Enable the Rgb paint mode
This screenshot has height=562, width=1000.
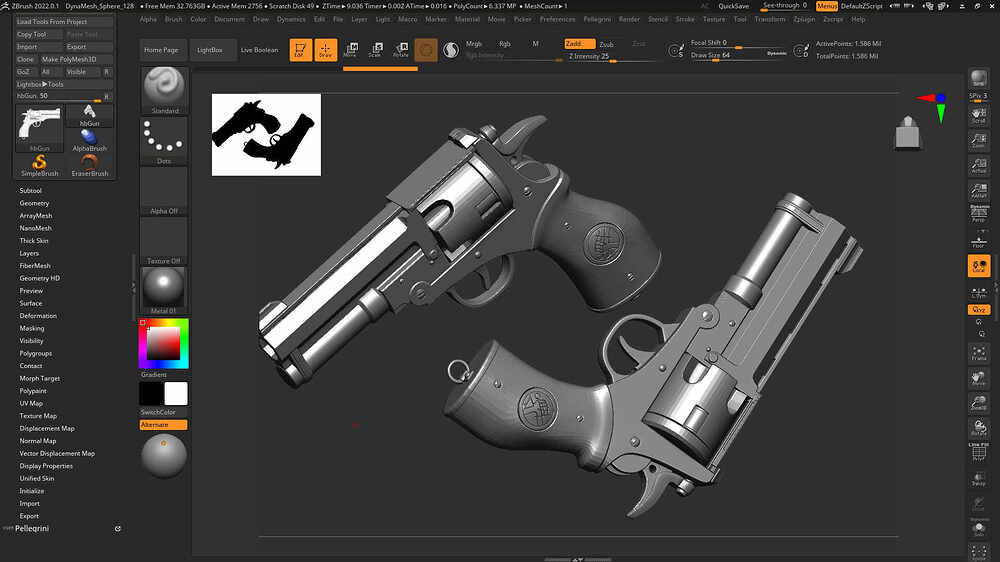(504, 44)
